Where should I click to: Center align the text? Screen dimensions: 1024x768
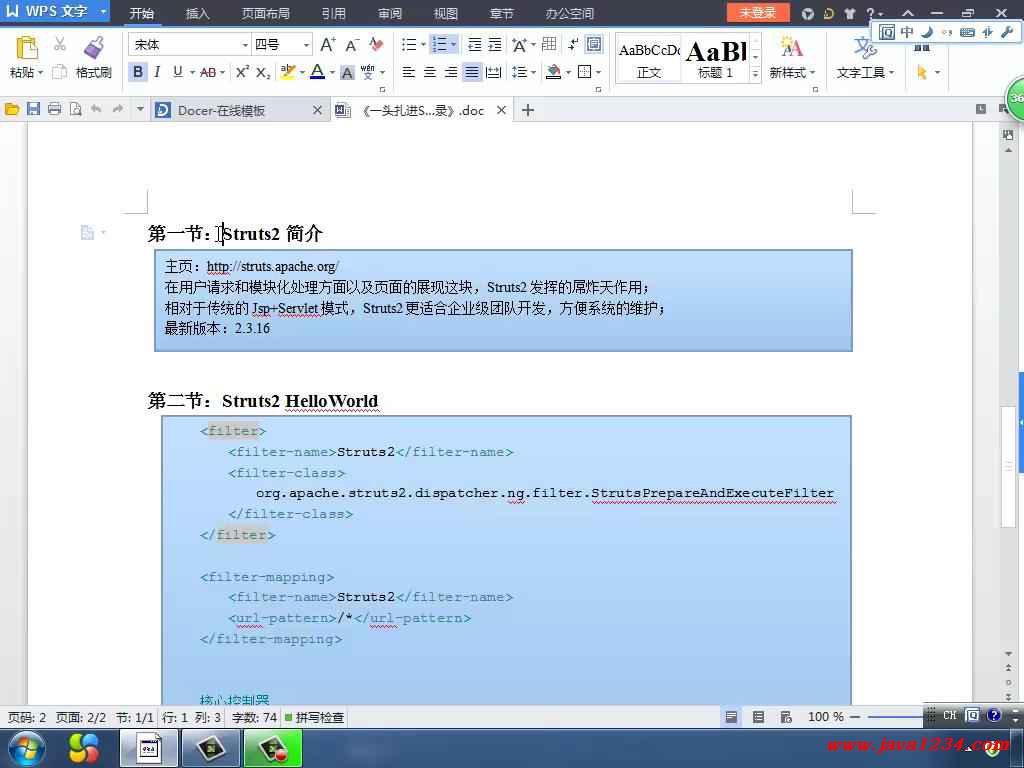[x=430, y=72]
